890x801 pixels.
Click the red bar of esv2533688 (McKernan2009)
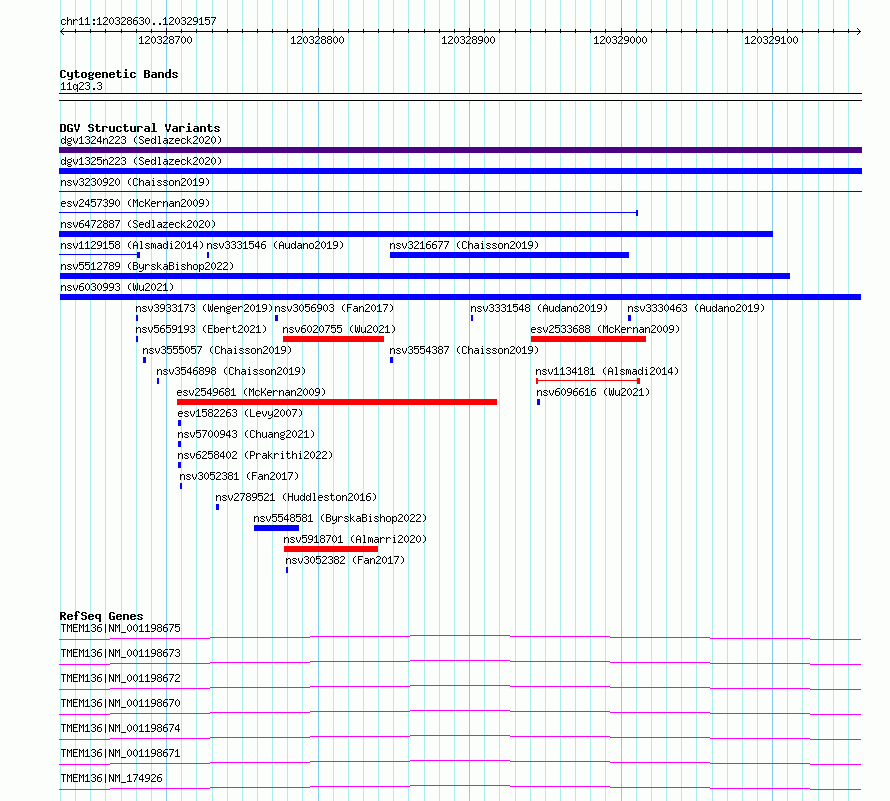588,339
